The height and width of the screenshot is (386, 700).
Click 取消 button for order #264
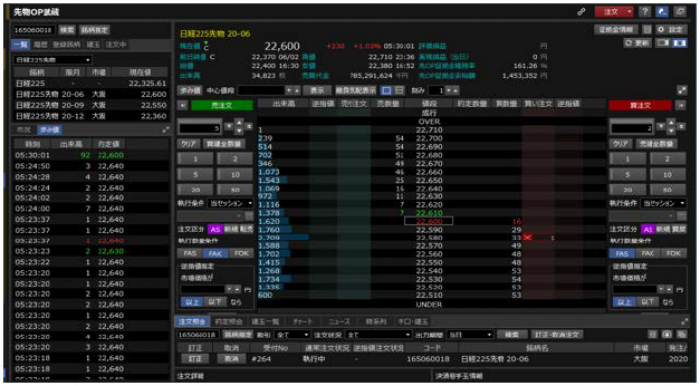pyautogui.click(x=231, y=359)
